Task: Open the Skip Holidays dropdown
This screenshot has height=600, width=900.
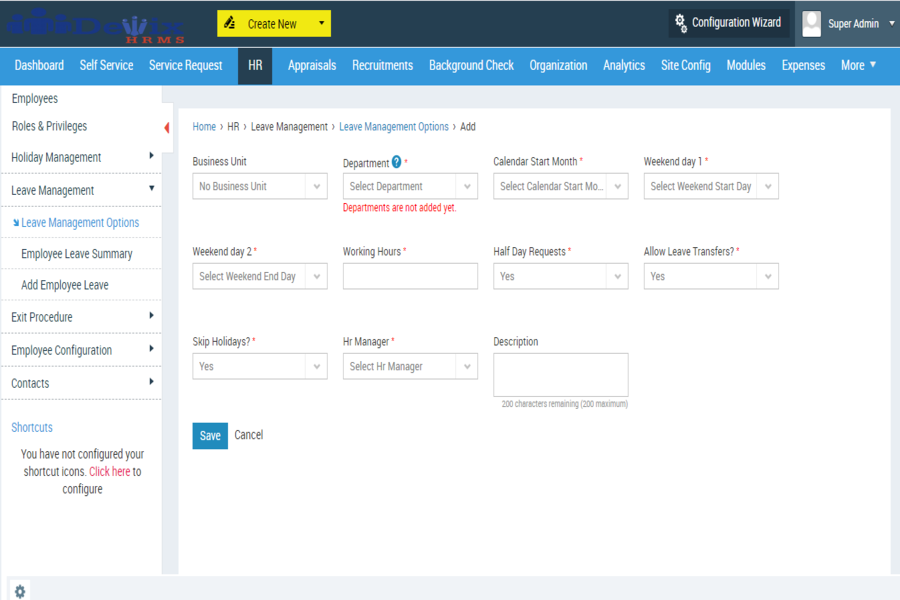Action: point(260,366)
